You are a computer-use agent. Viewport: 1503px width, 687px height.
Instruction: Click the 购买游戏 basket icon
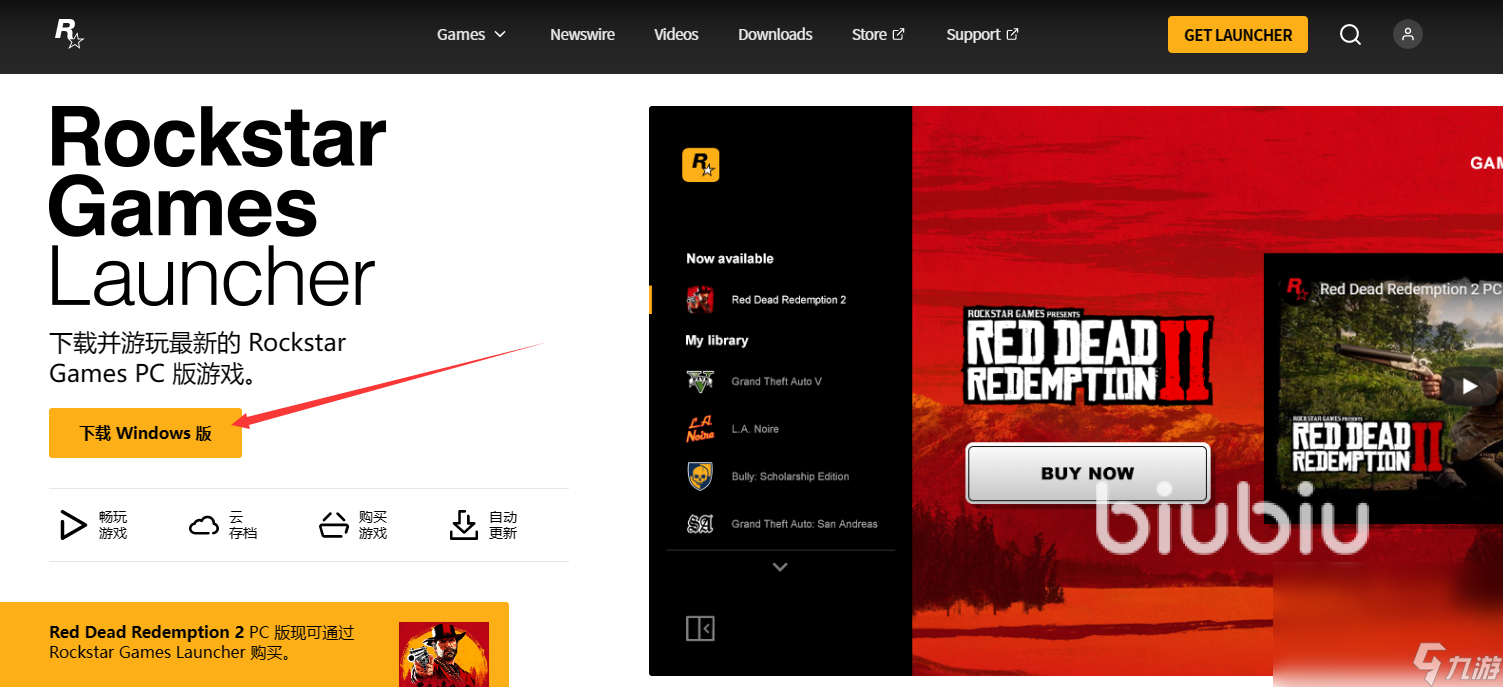pos(333,525)
